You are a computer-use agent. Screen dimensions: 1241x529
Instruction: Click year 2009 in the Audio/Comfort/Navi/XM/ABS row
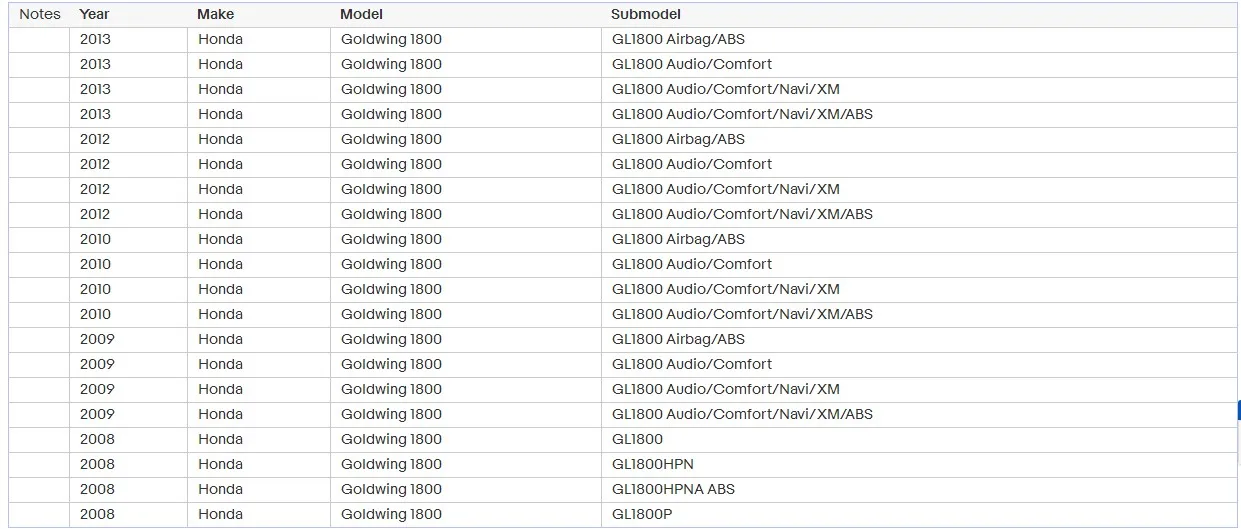(97, 414)
